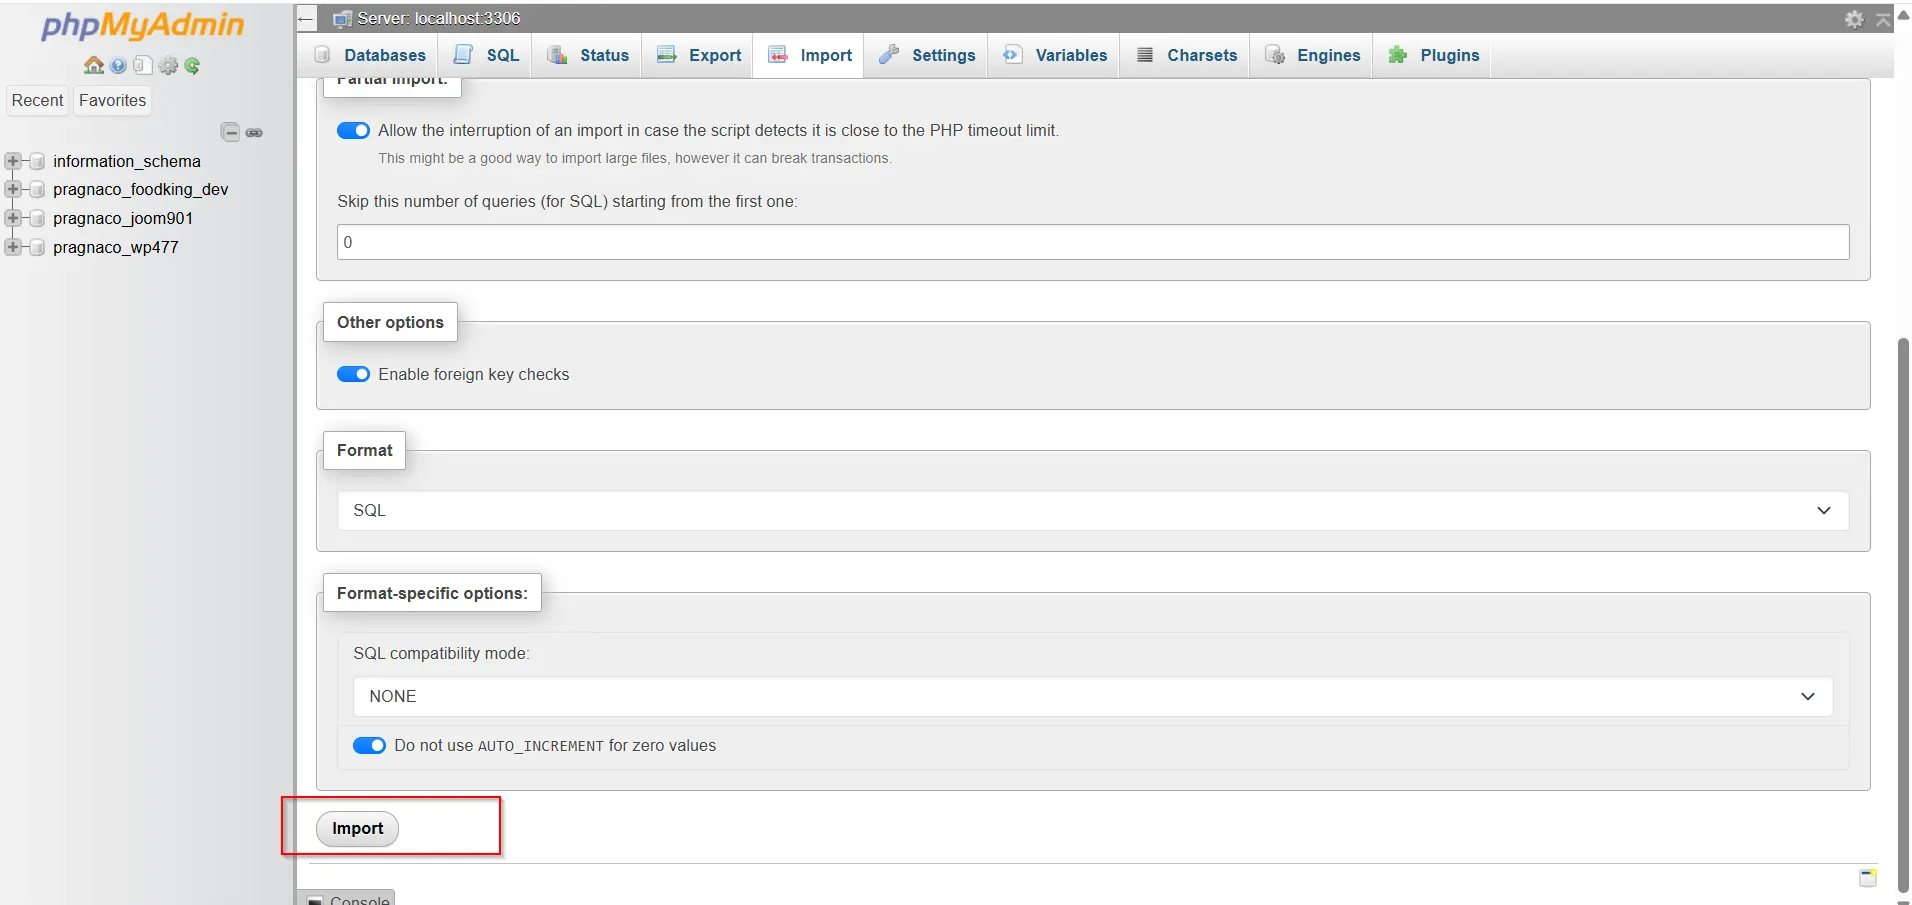The image size is (1912, 905).
Task: Collapse the top menu with double-arrow icon
Action: pos(1883,19)
